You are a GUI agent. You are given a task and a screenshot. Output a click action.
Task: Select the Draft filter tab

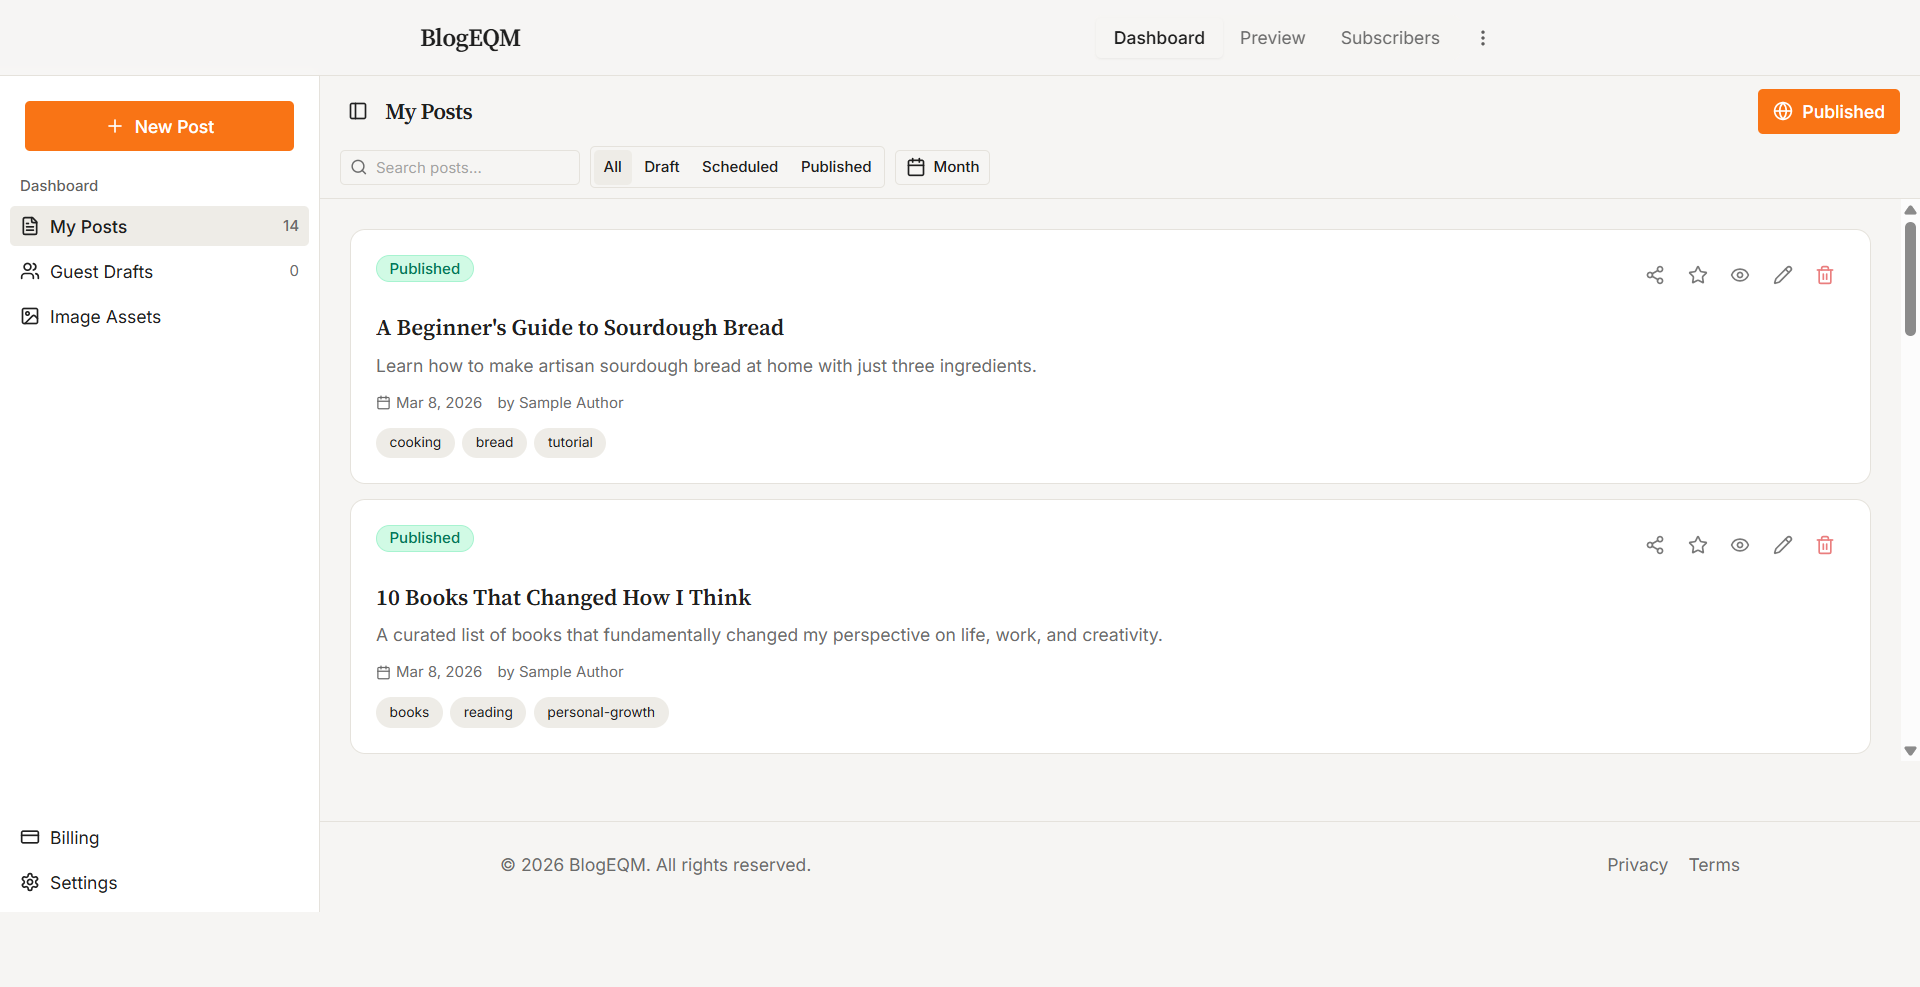[662, 167]
